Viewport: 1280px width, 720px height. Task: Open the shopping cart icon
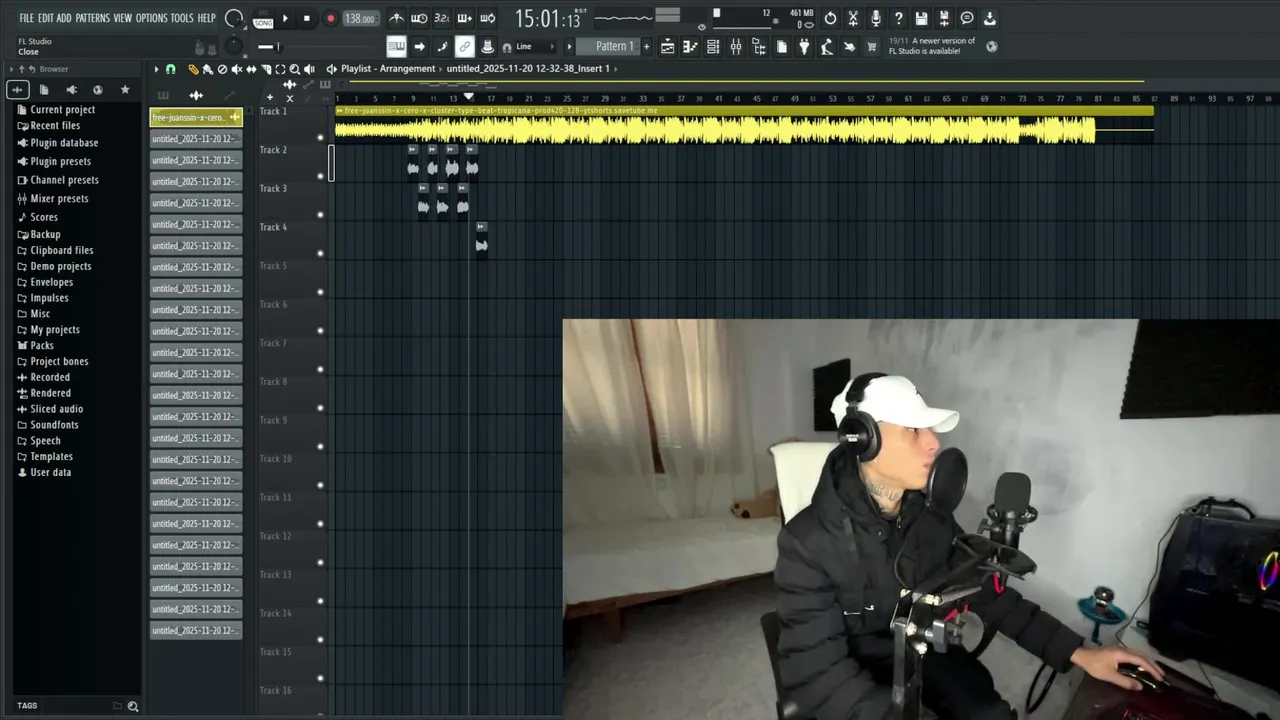tap(871, 46)
